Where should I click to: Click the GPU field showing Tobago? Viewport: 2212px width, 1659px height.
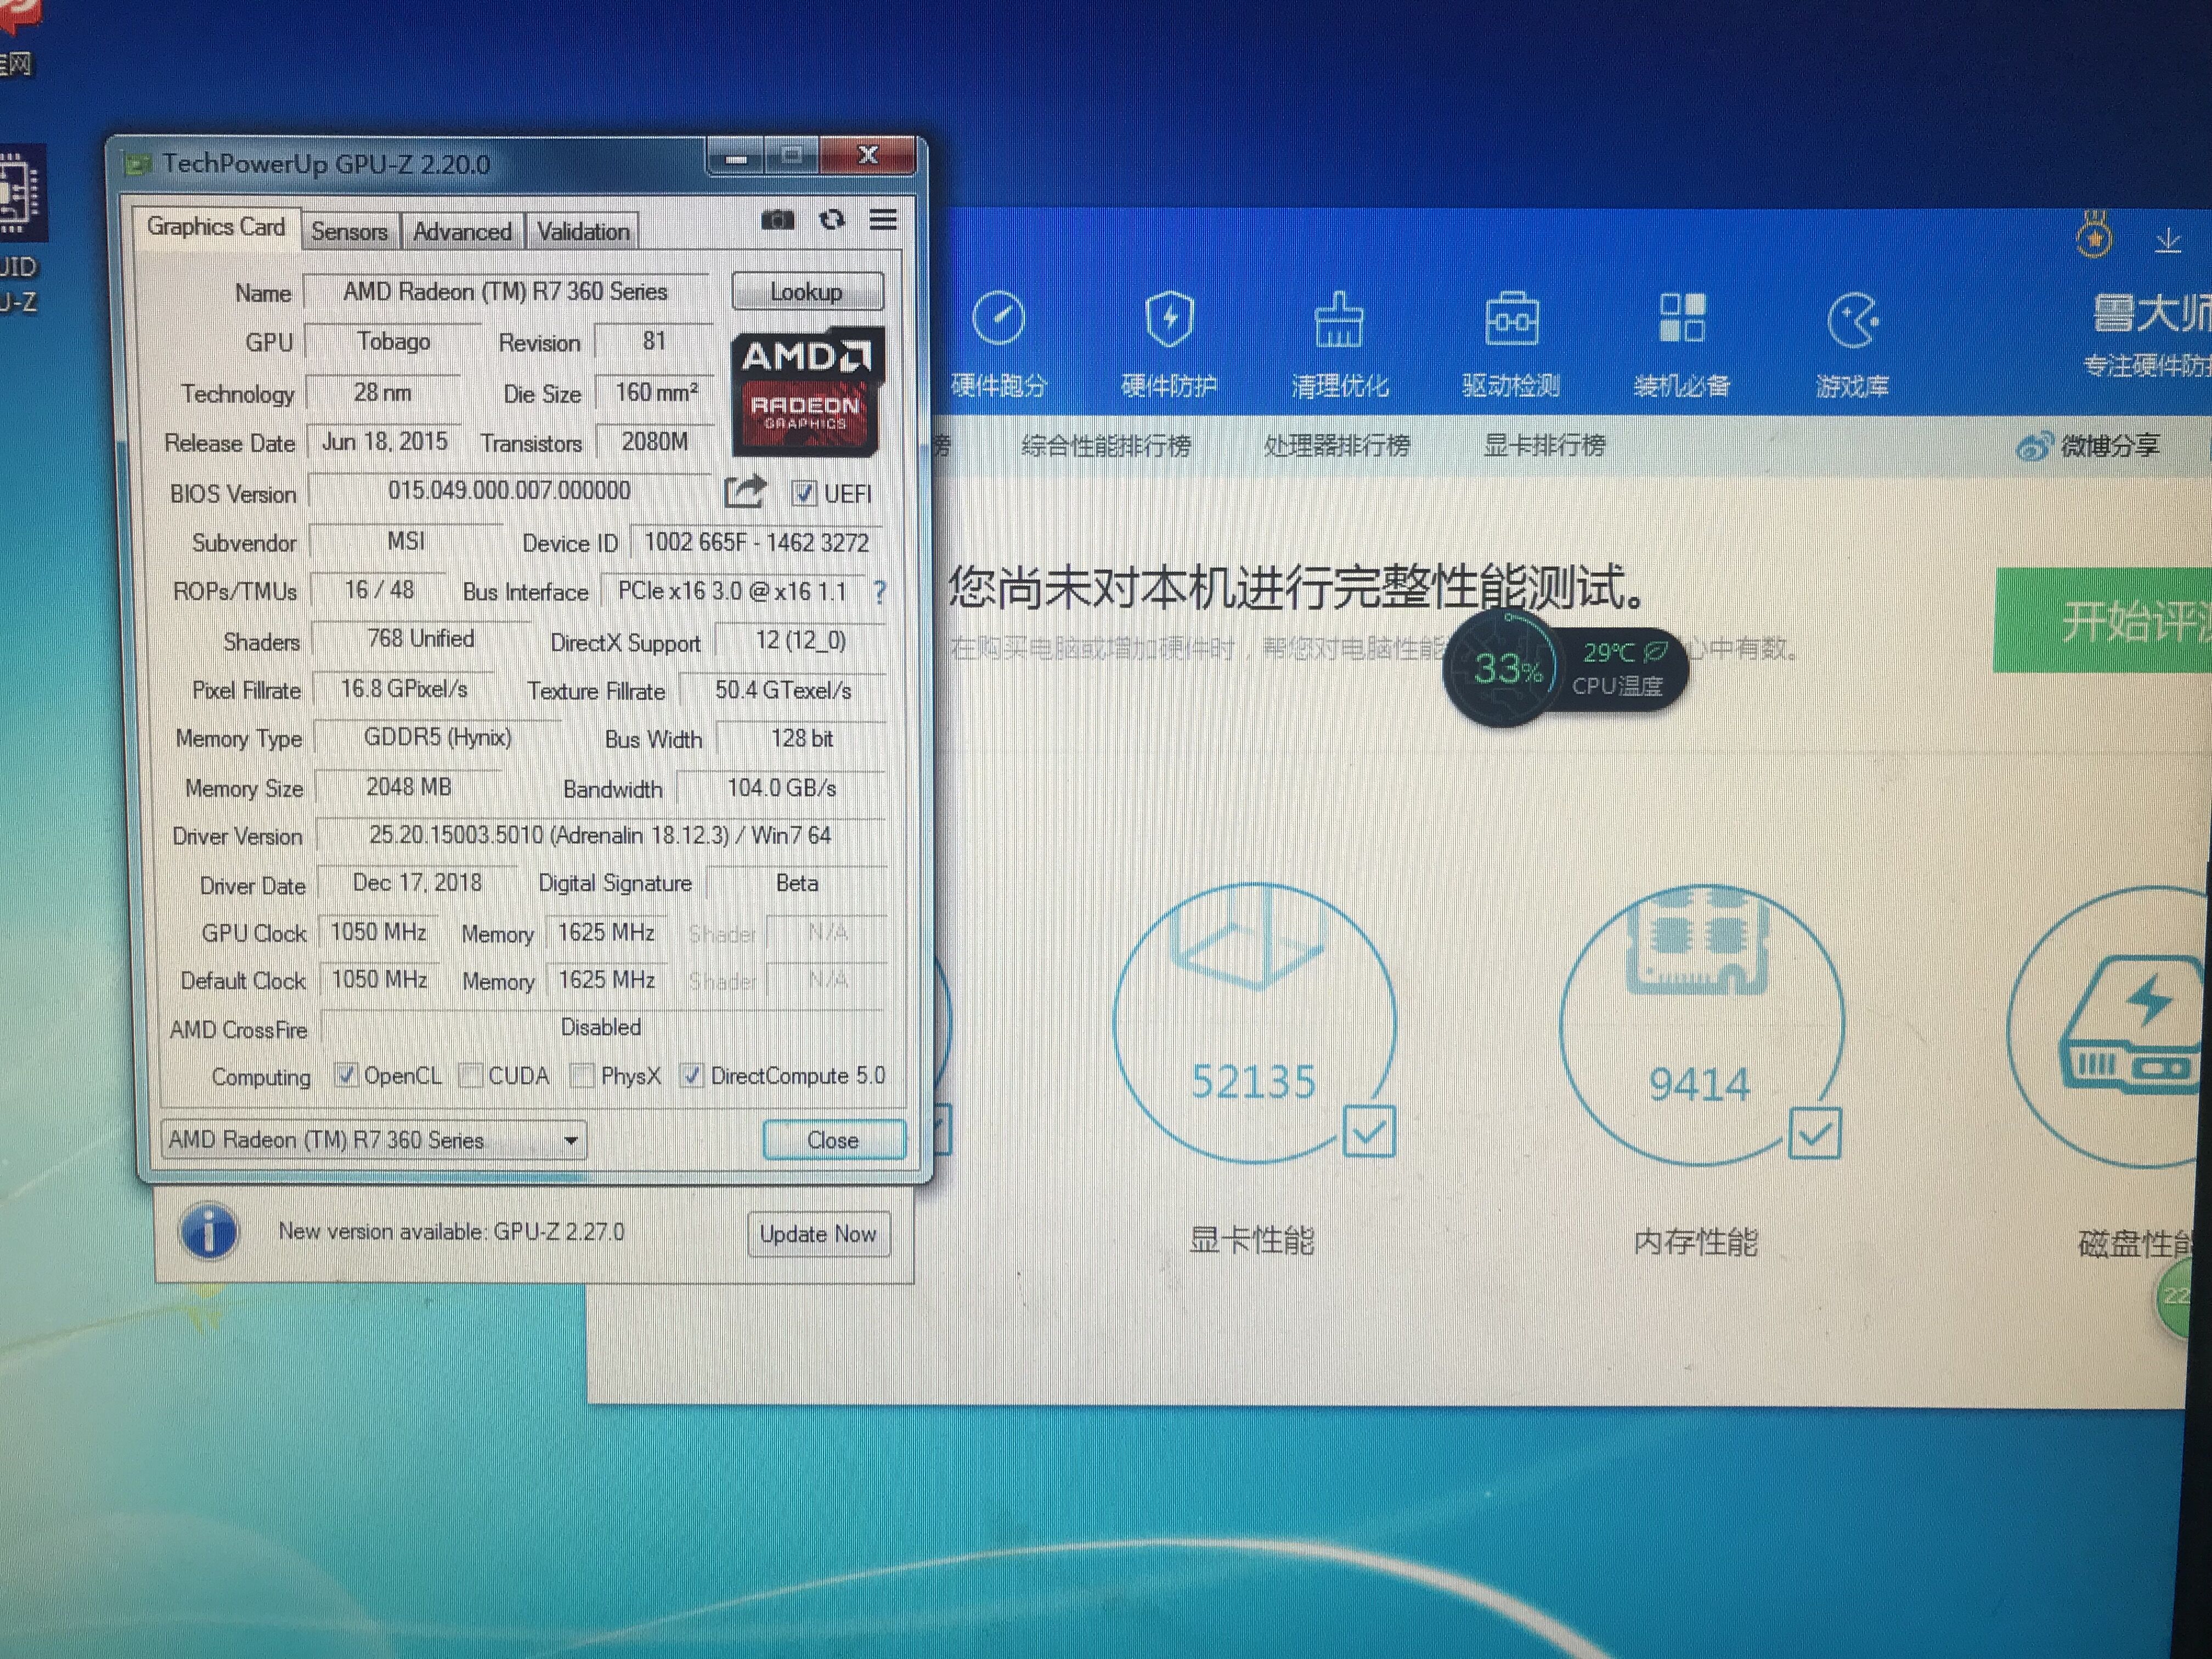coord(394,342)
